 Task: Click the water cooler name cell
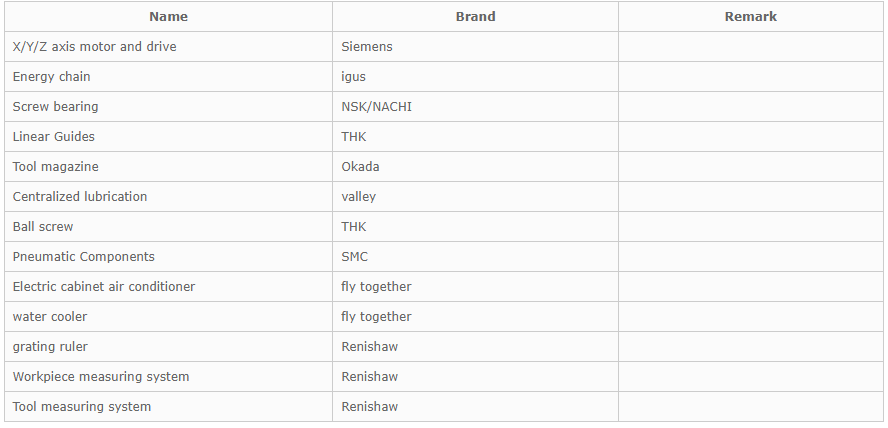[168, 316]
